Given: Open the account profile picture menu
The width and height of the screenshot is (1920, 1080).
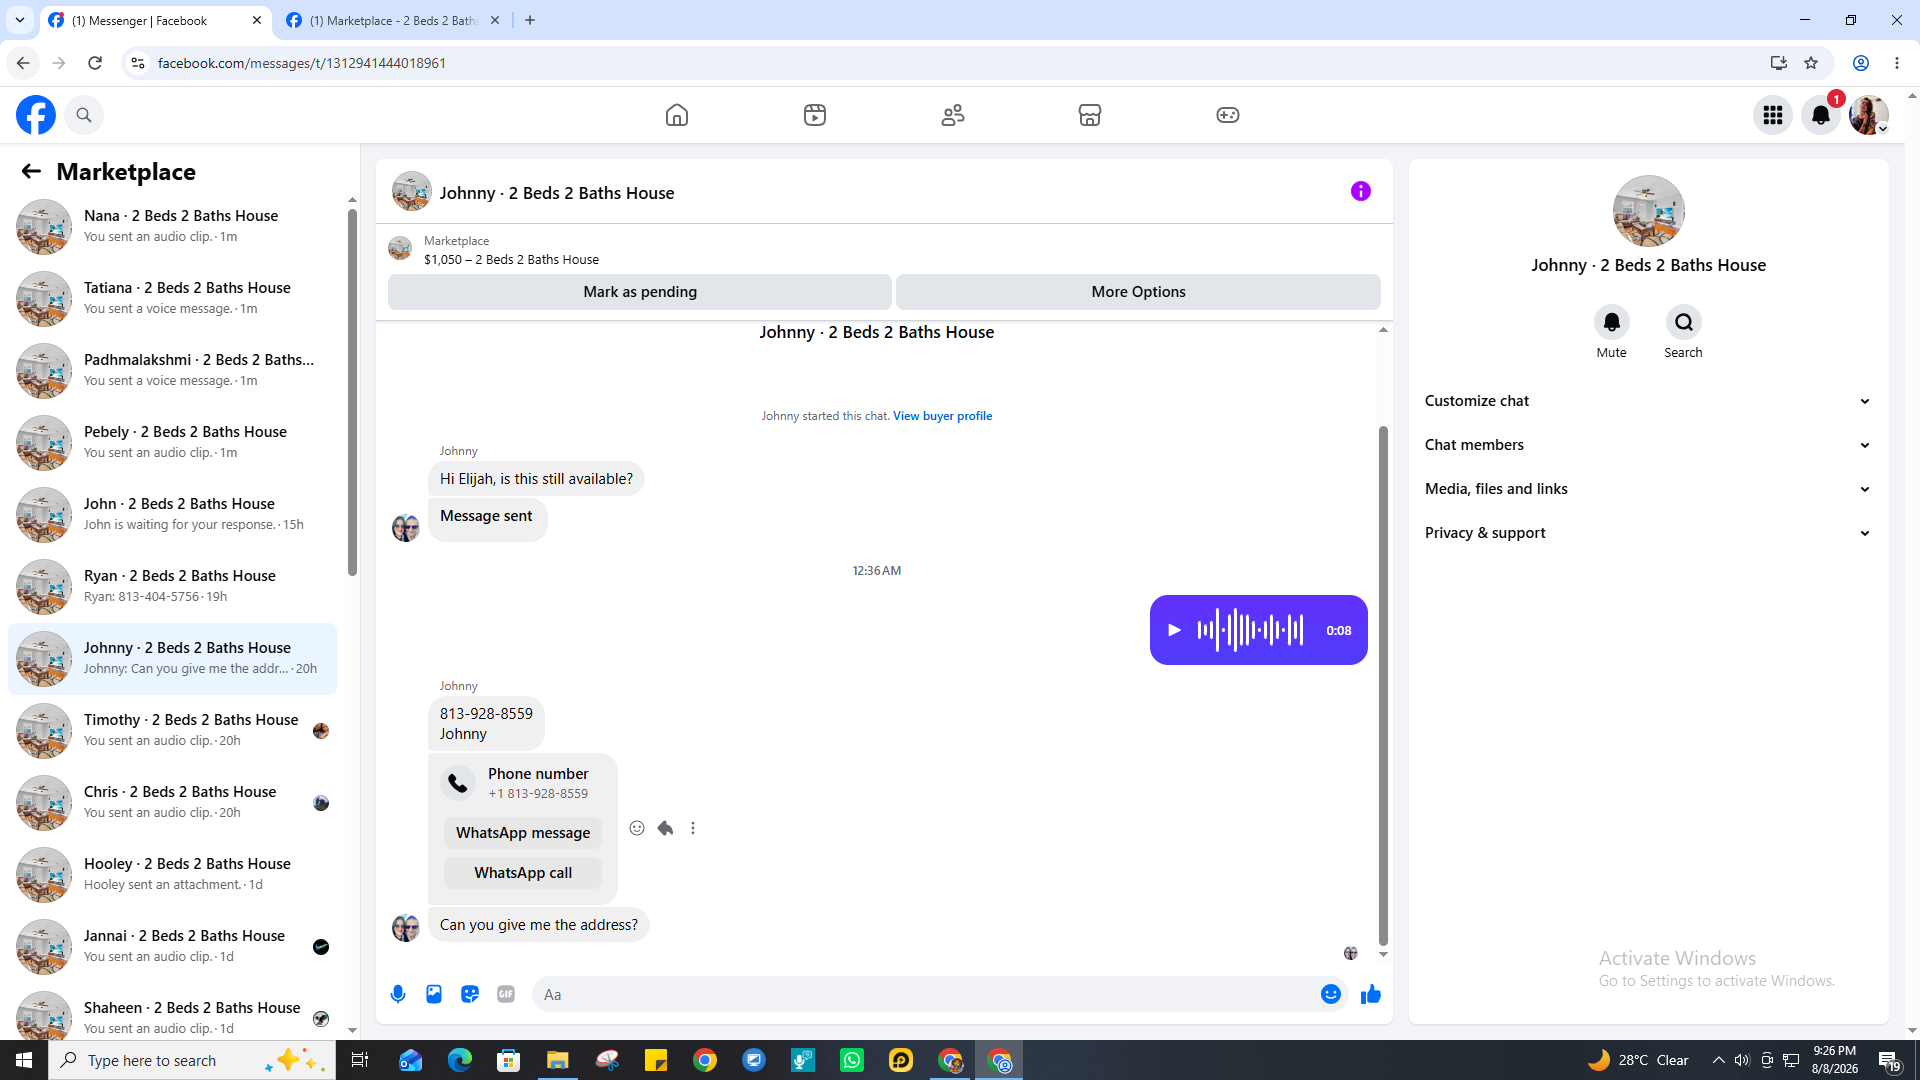Looking at the screenshot, I should pyautogui.click(x=1869, y=115).
